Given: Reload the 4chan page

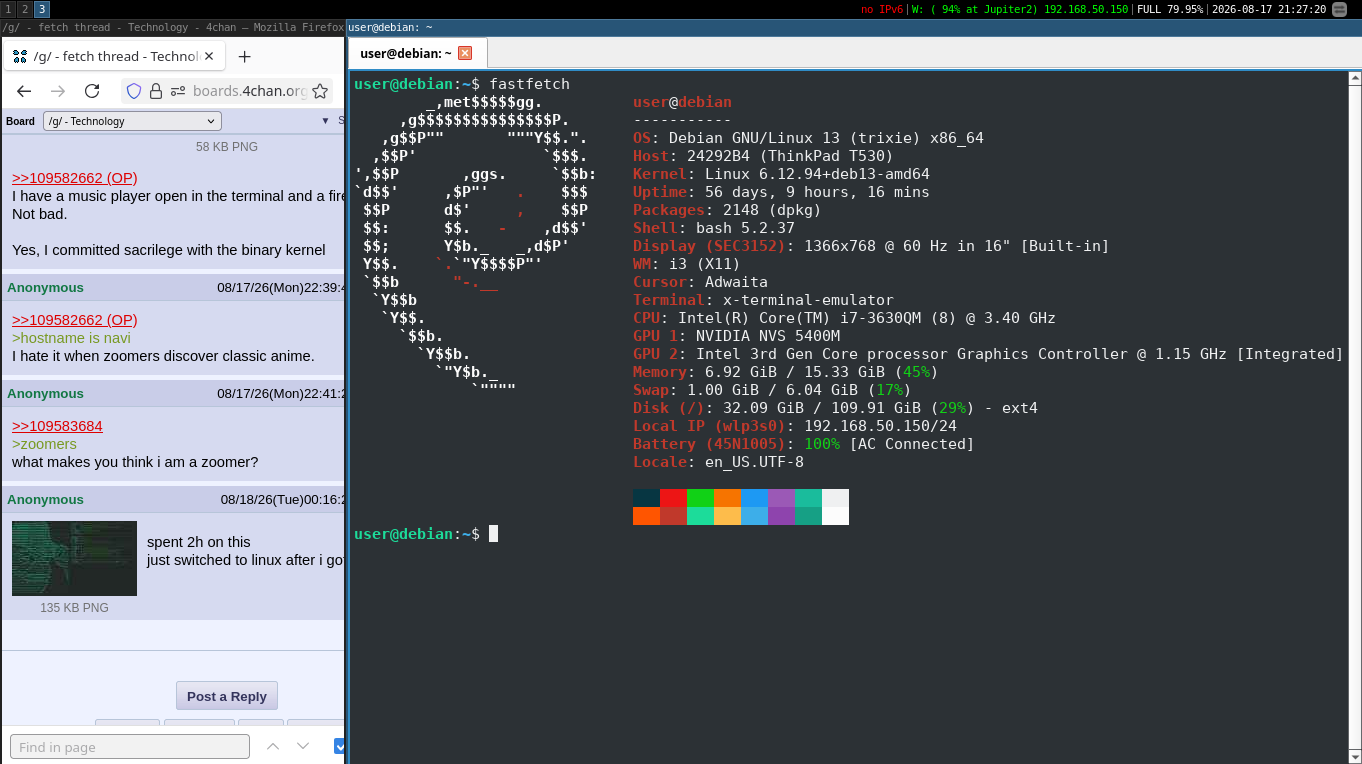Looking at the screenshot, I should pos(92,91).
